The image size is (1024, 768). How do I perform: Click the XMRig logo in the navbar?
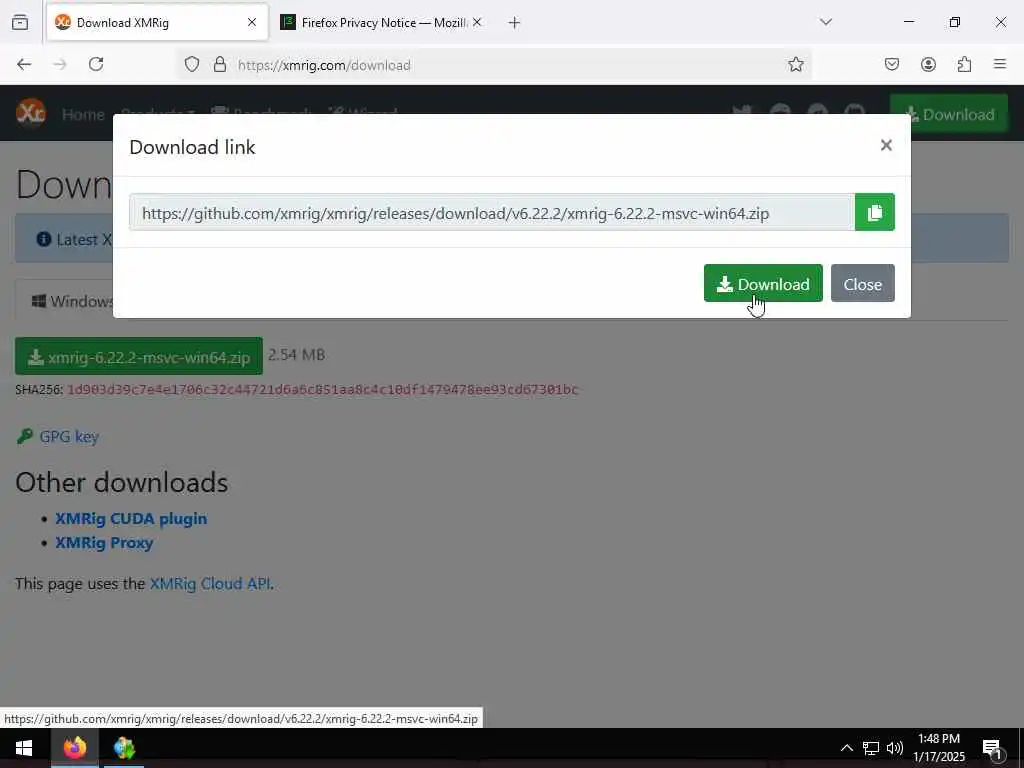31,112
